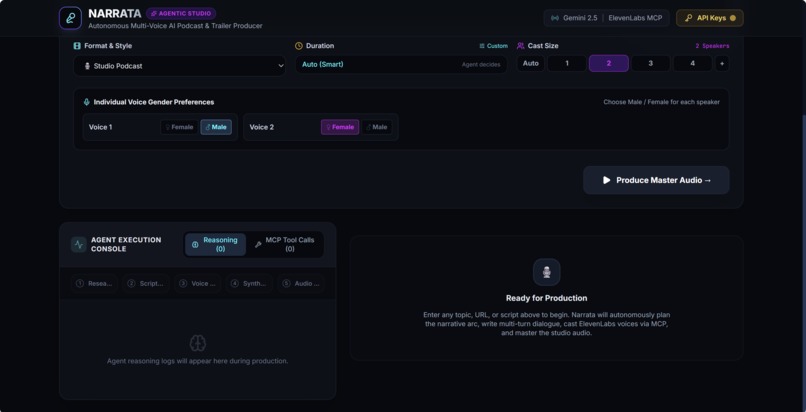Select step 3 Voice pipeline stage
Viewport: 806px width, 412px height.
point(198,284)
